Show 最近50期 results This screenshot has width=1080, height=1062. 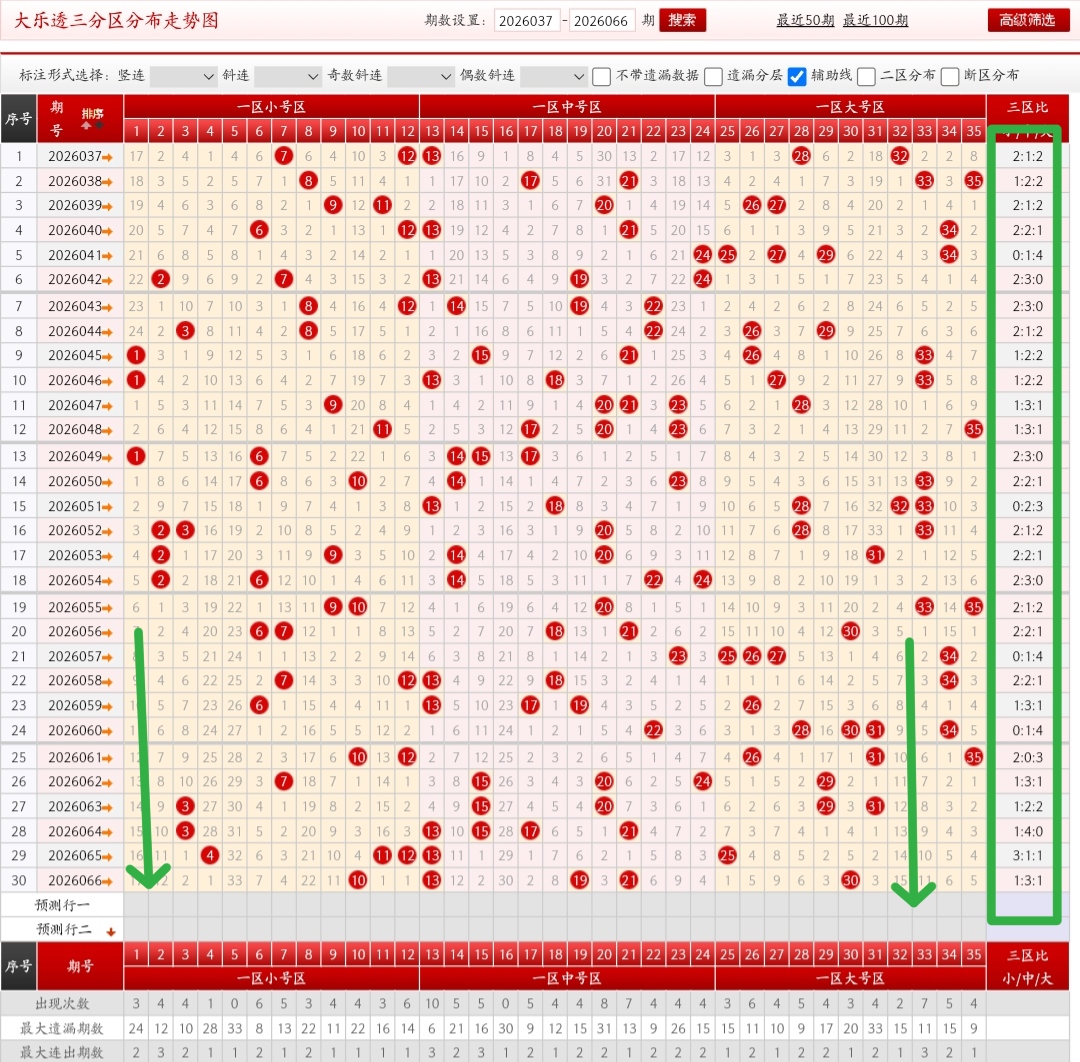click(805, 21)
